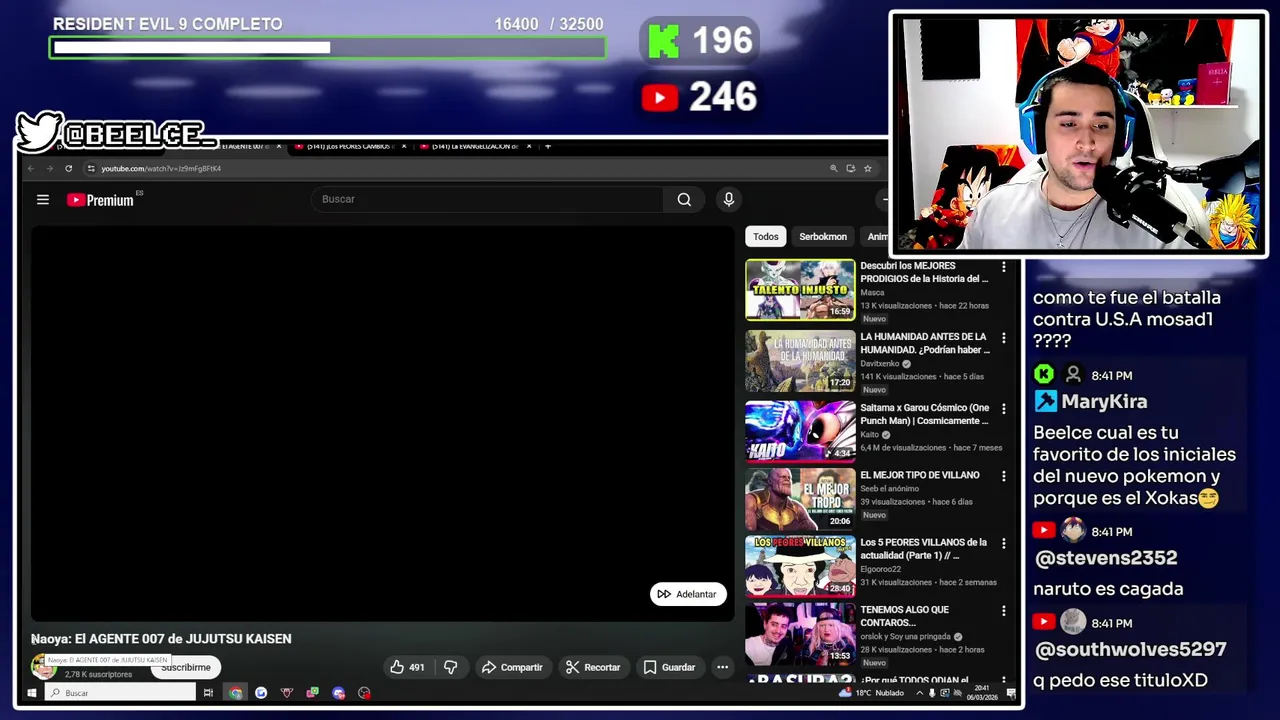1280x720 pixels.
Task: Focus the Windows taskbar 'Buscar' search box
Action: tap(120, 692)
